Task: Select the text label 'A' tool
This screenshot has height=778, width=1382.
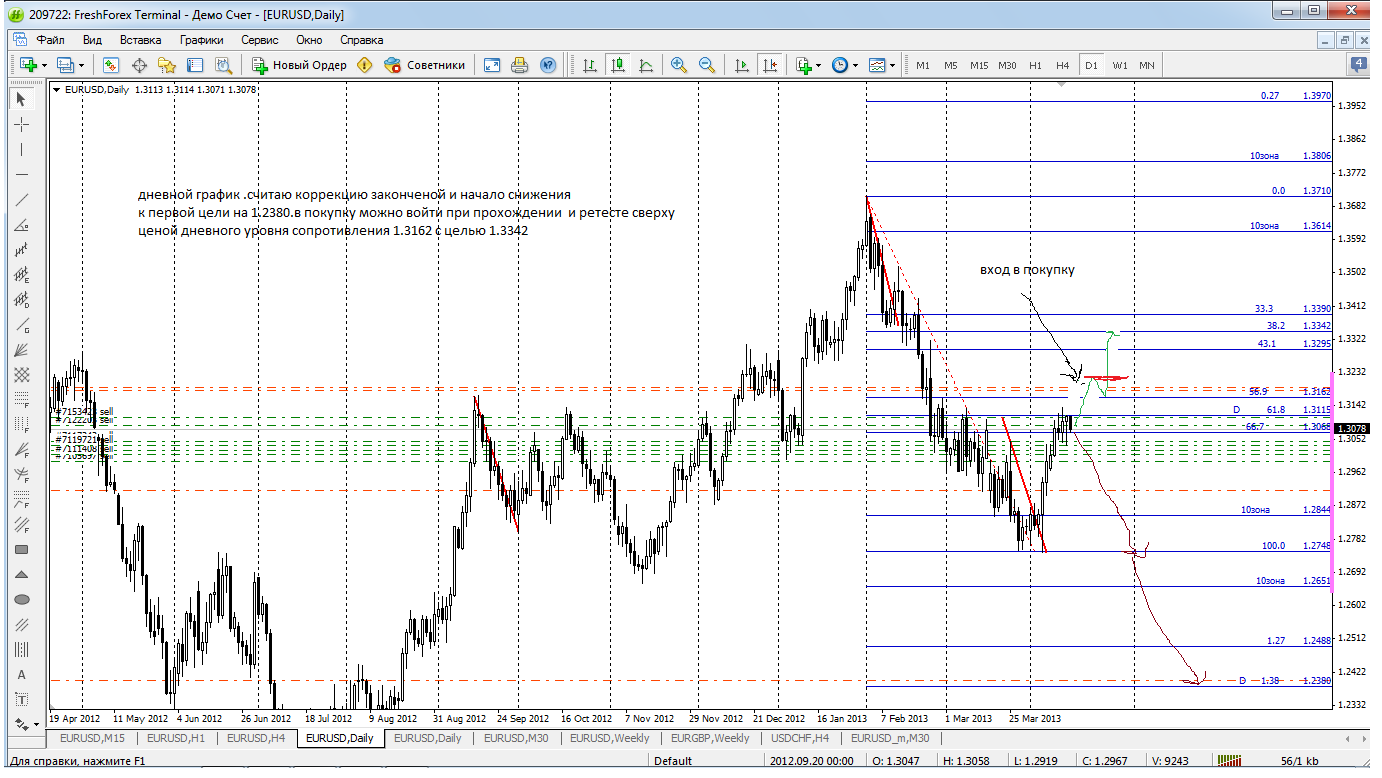Action: pos(22,675)
